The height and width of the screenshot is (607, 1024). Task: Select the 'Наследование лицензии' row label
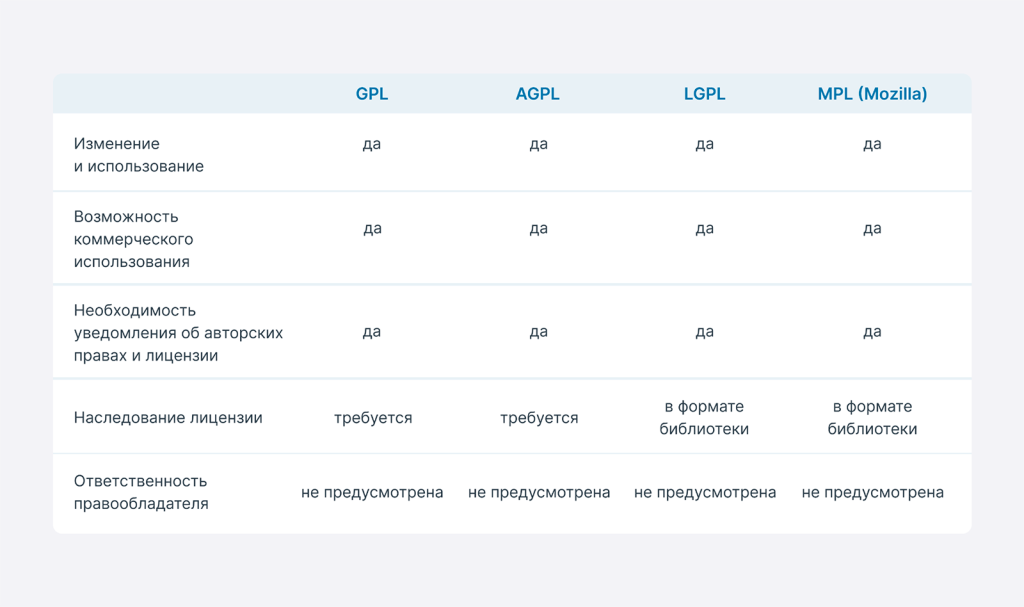(x=168, y=418)
